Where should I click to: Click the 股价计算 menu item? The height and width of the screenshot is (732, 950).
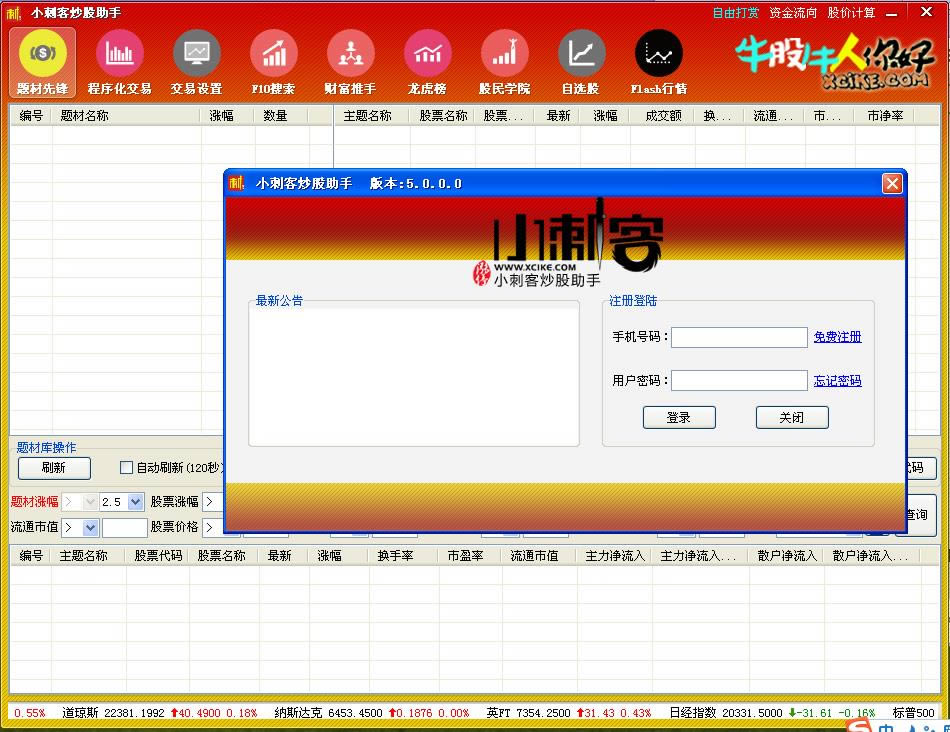click(851, 13)
